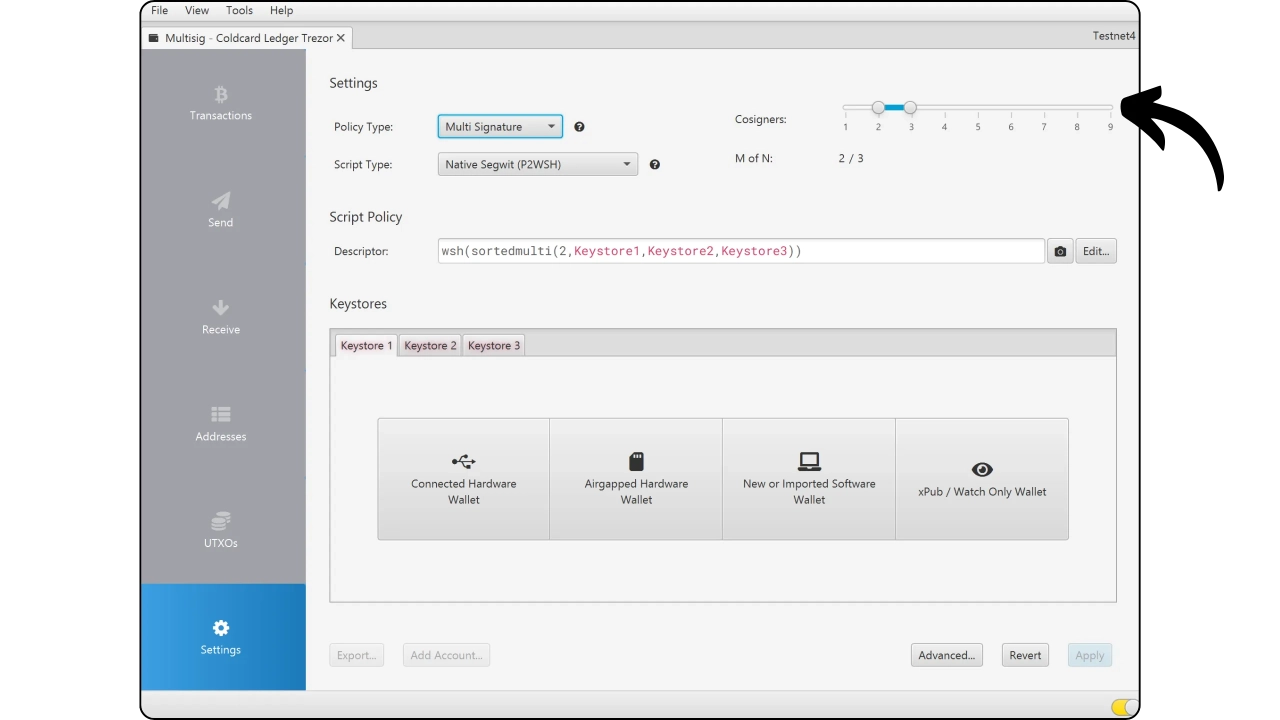The image size is (1280, 720).
Task: Open the Transactions sidebar section
Action: point(221,104)
